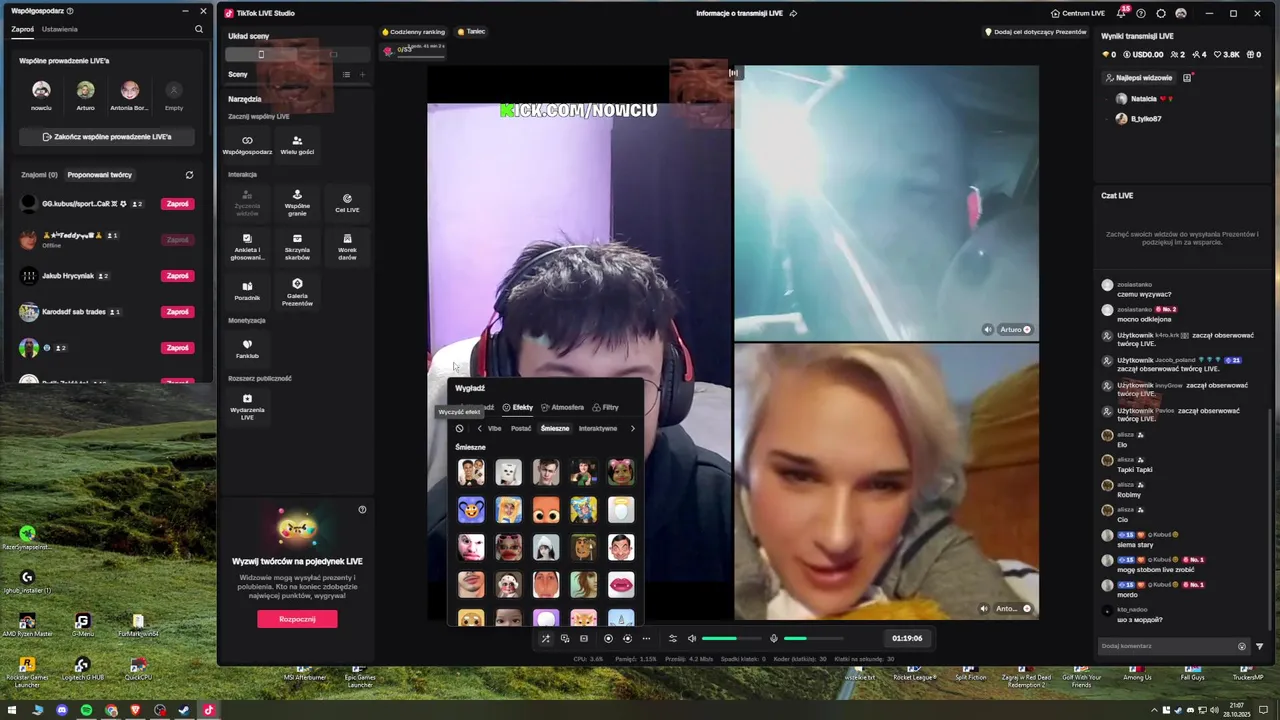Open Skrzynia skarbów tool
This screenshot has width=1280, height=720.
[297, 247]
